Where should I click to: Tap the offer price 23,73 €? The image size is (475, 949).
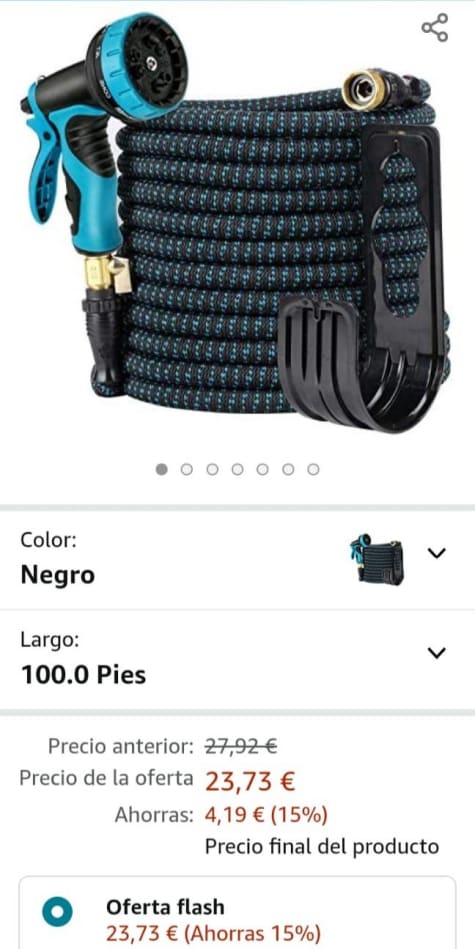tap(251, 781)
